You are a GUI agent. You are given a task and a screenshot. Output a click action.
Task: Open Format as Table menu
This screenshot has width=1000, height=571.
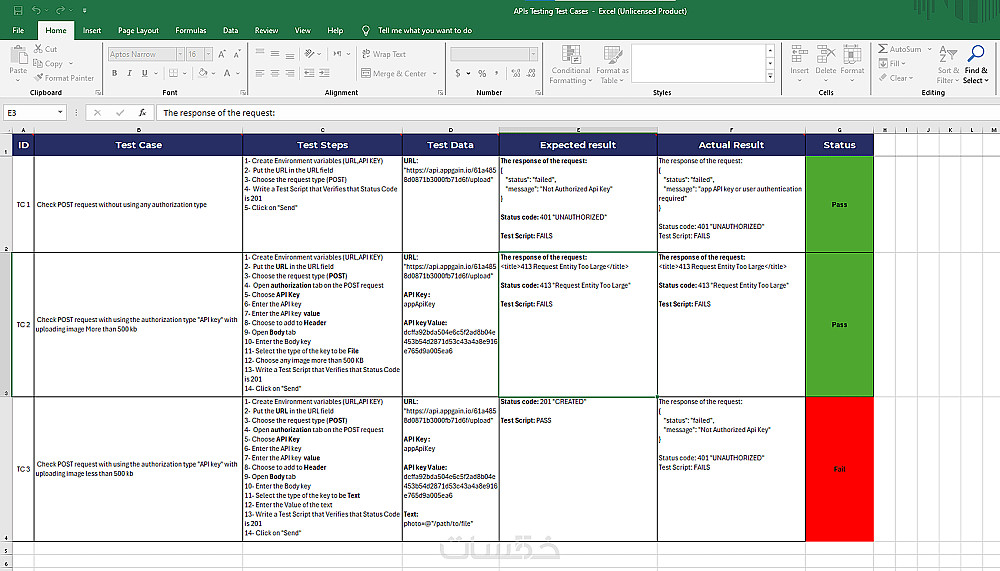pyautogui.click(x=612, y=64)
